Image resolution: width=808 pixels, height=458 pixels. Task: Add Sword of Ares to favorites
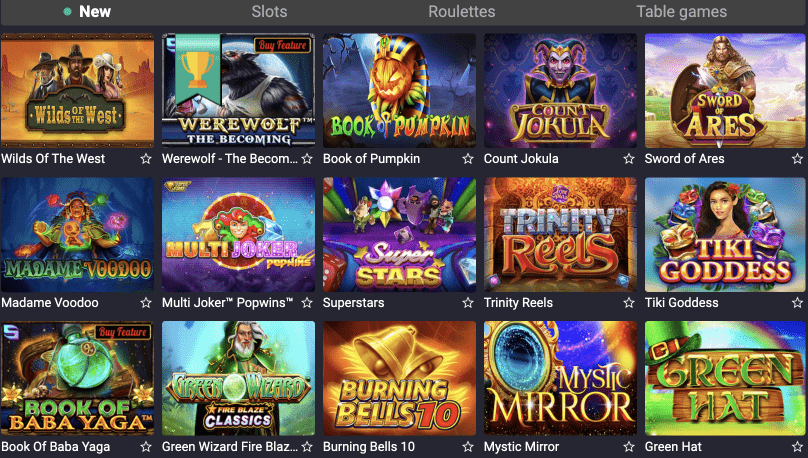tap(797, 159)
